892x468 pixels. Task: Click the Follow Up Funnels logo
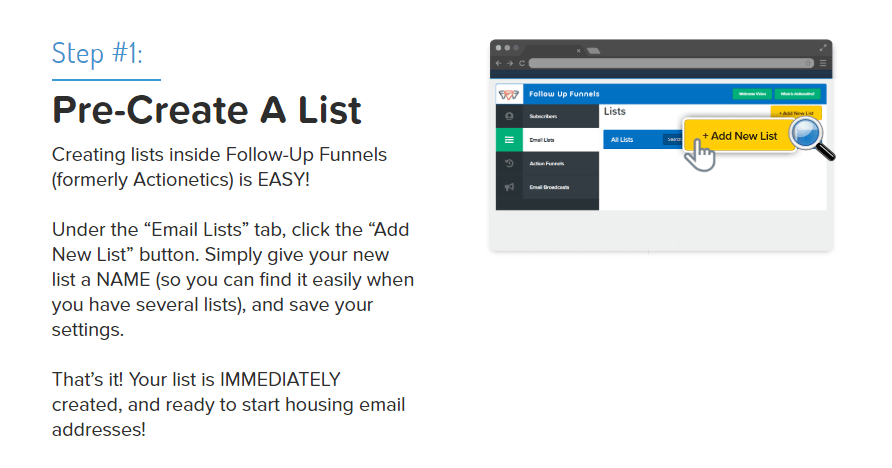point(509,94)
